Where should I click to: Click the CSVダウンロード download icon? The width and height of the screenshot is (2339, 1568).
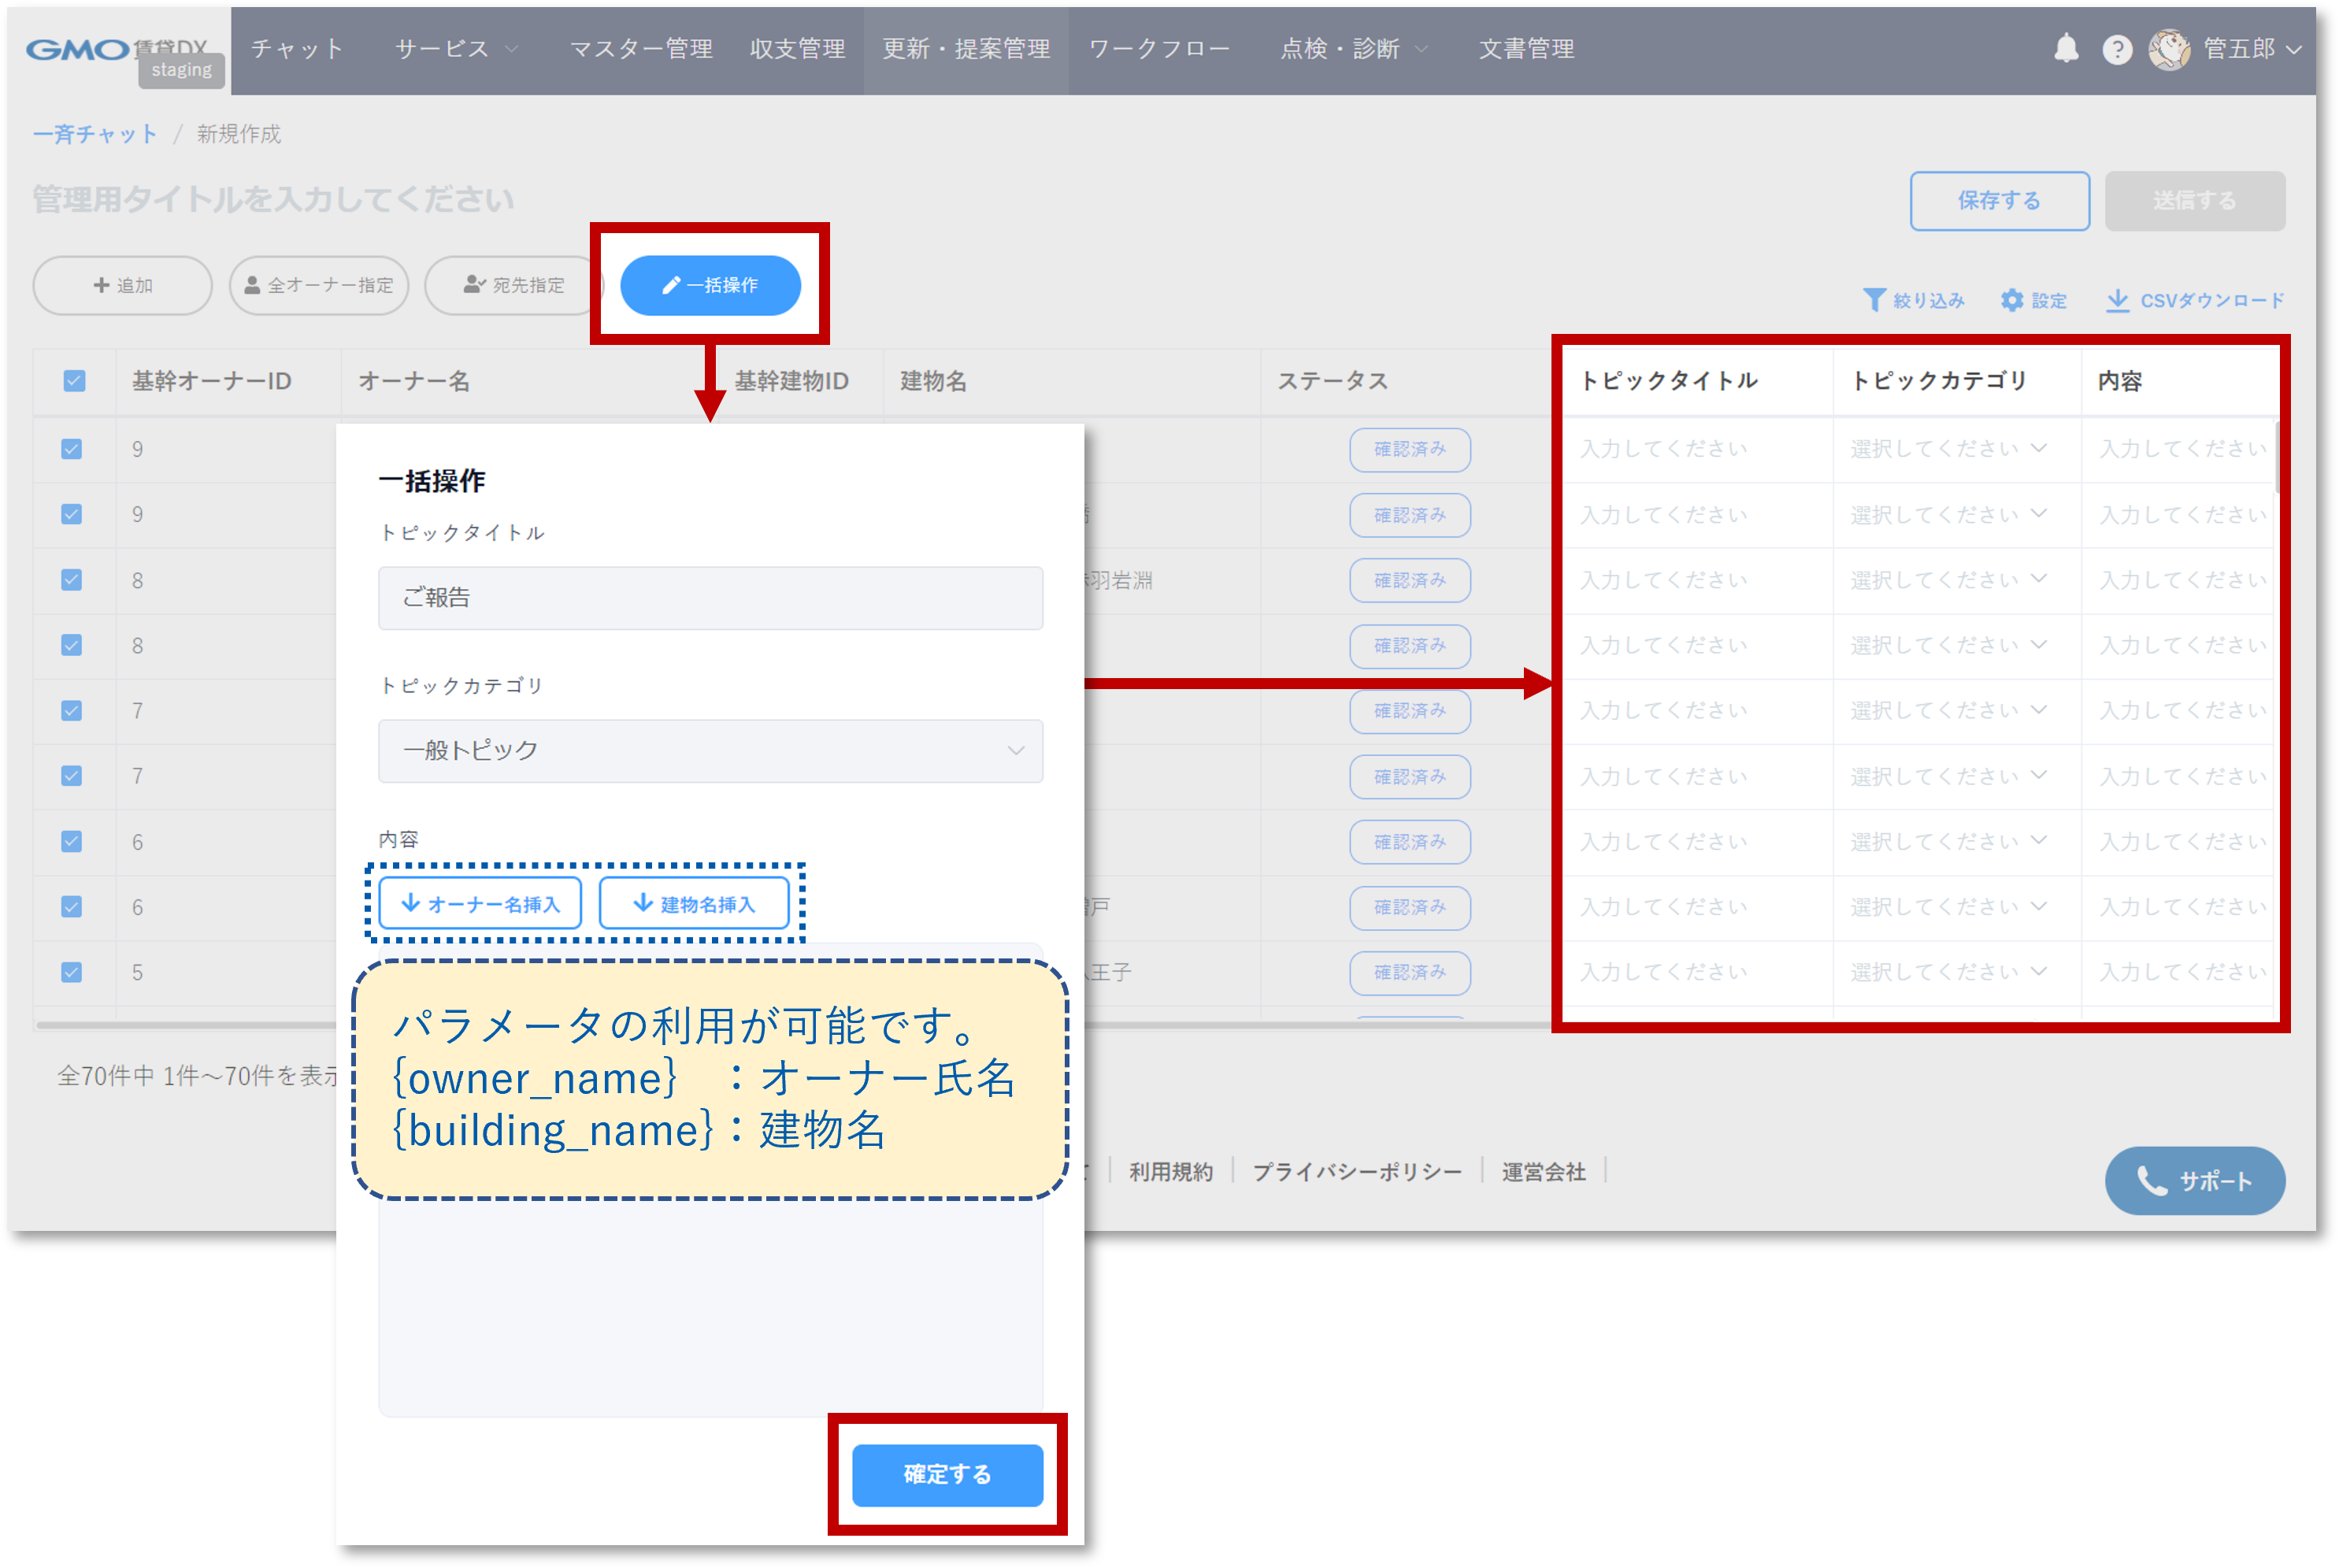coord(2117,300)
